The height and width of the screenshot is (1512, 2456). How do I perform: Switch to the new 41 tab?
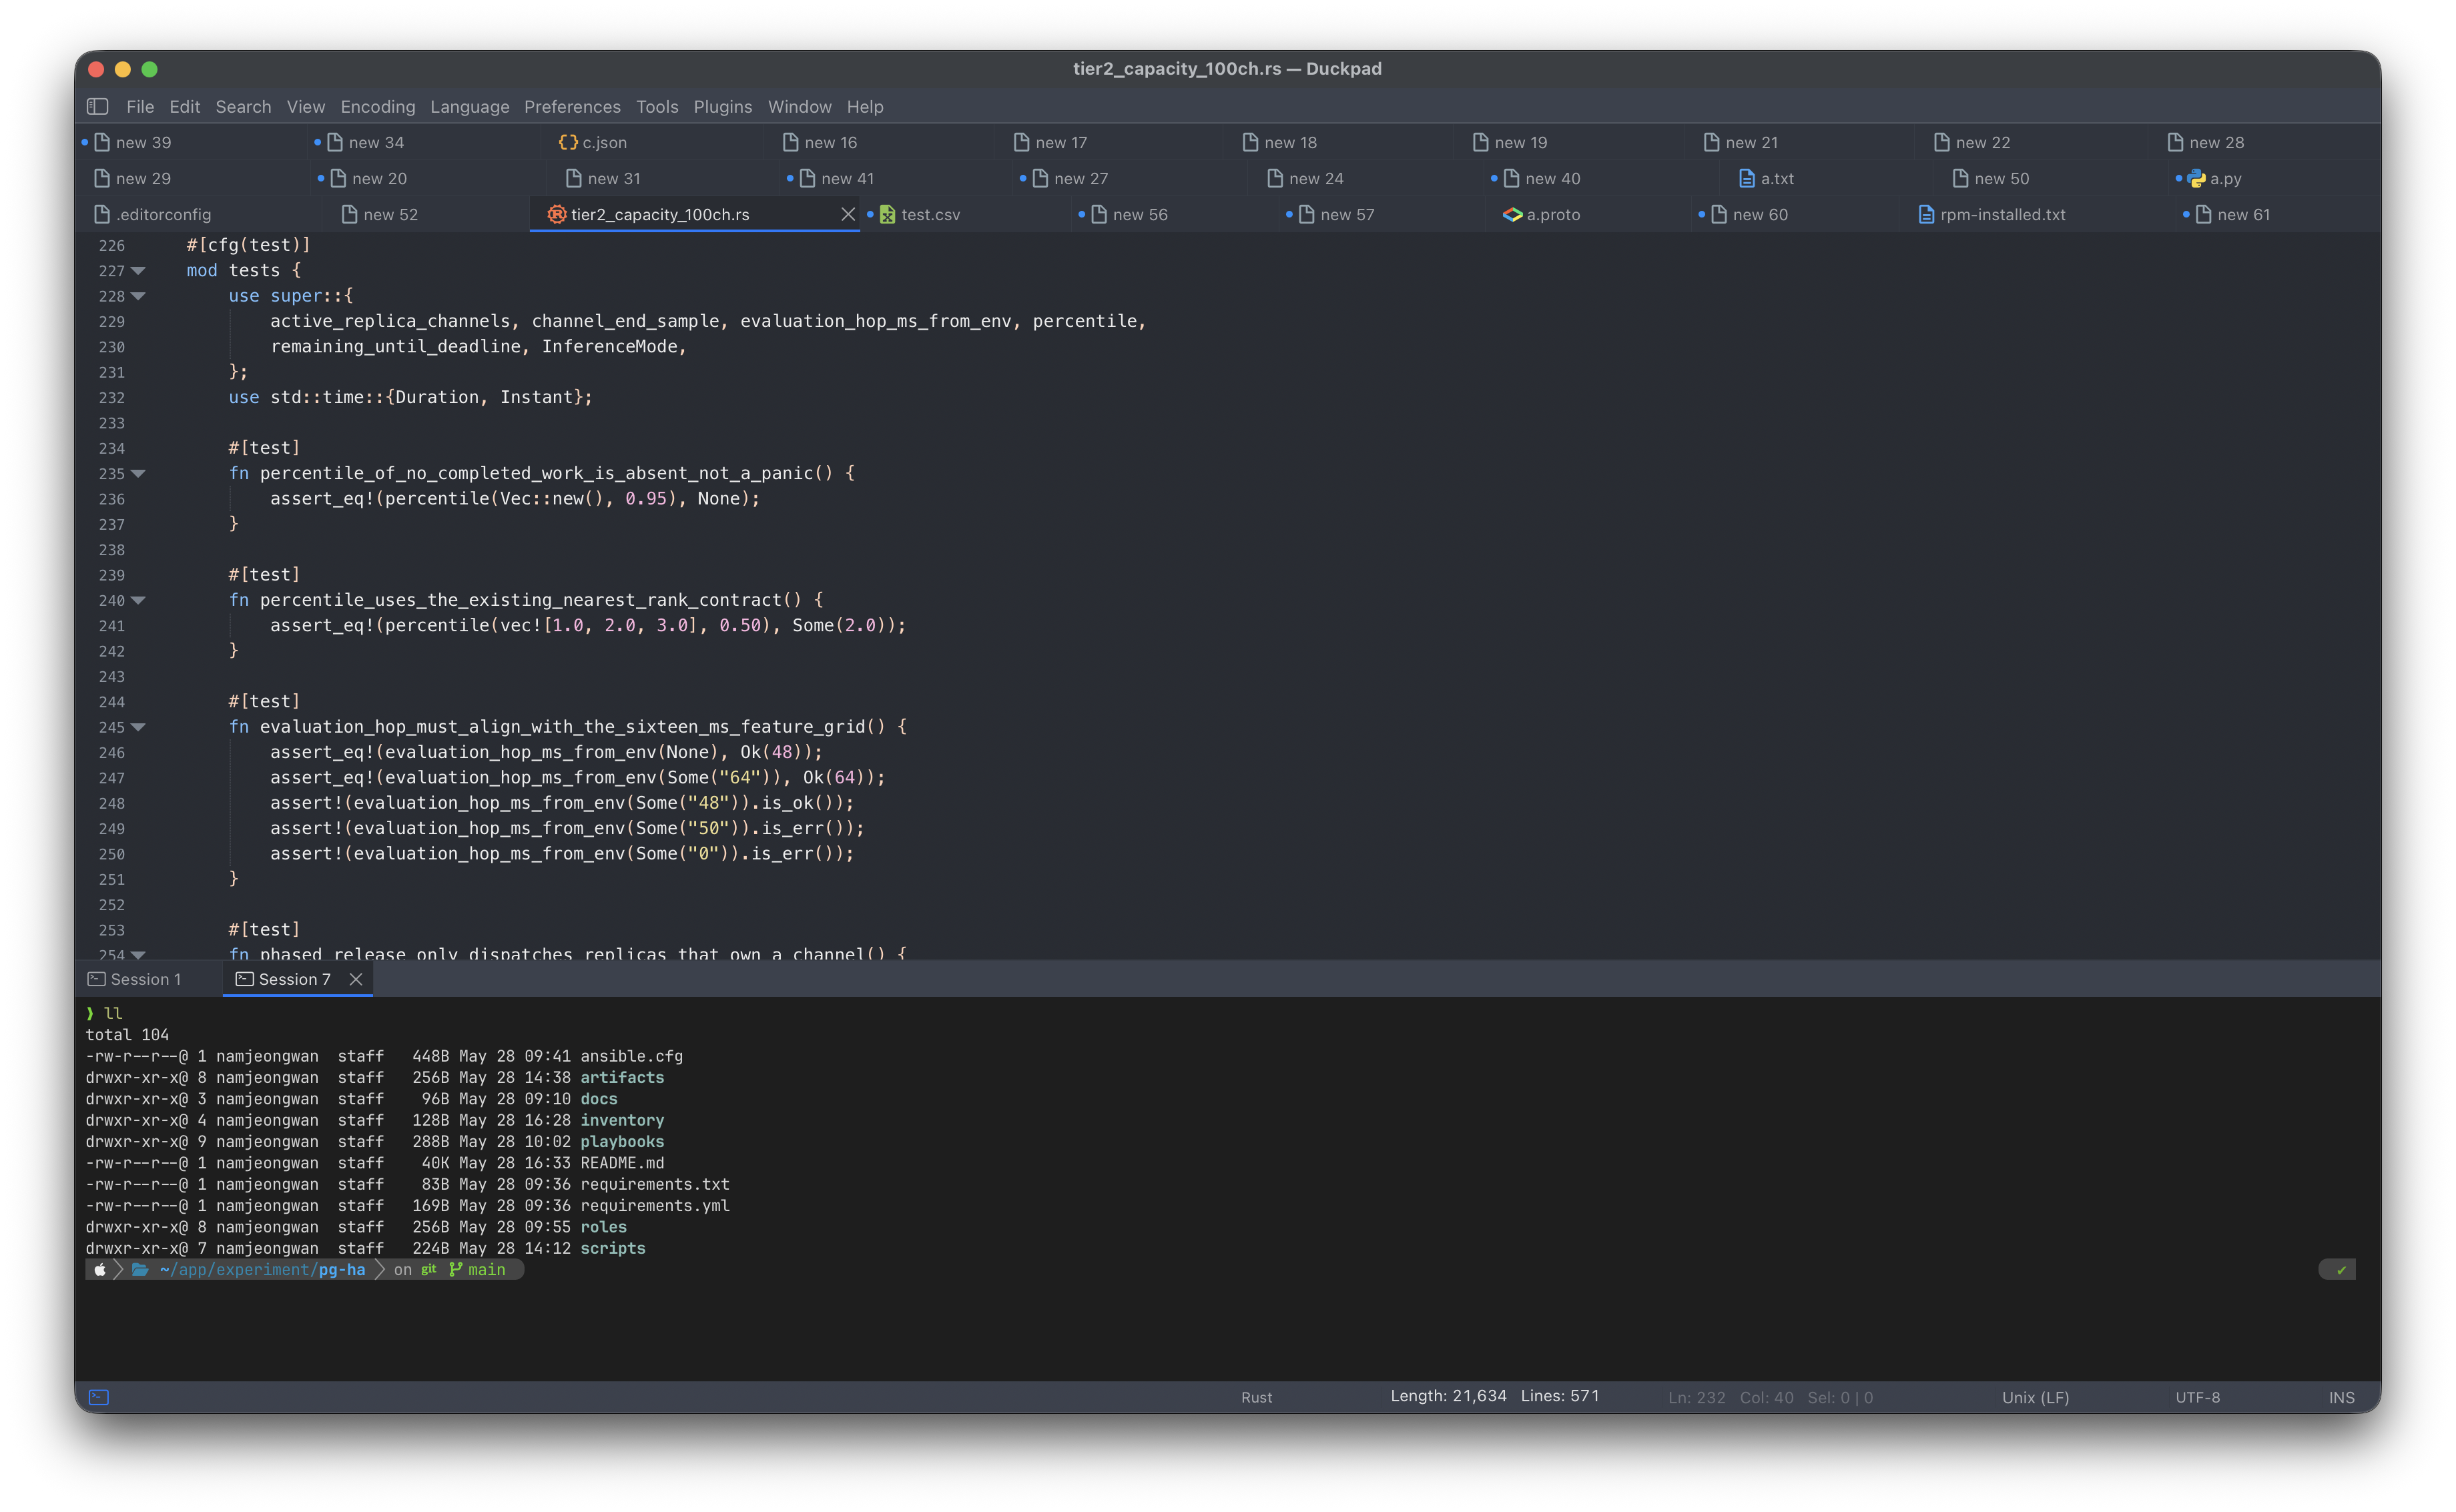(846, 178)
